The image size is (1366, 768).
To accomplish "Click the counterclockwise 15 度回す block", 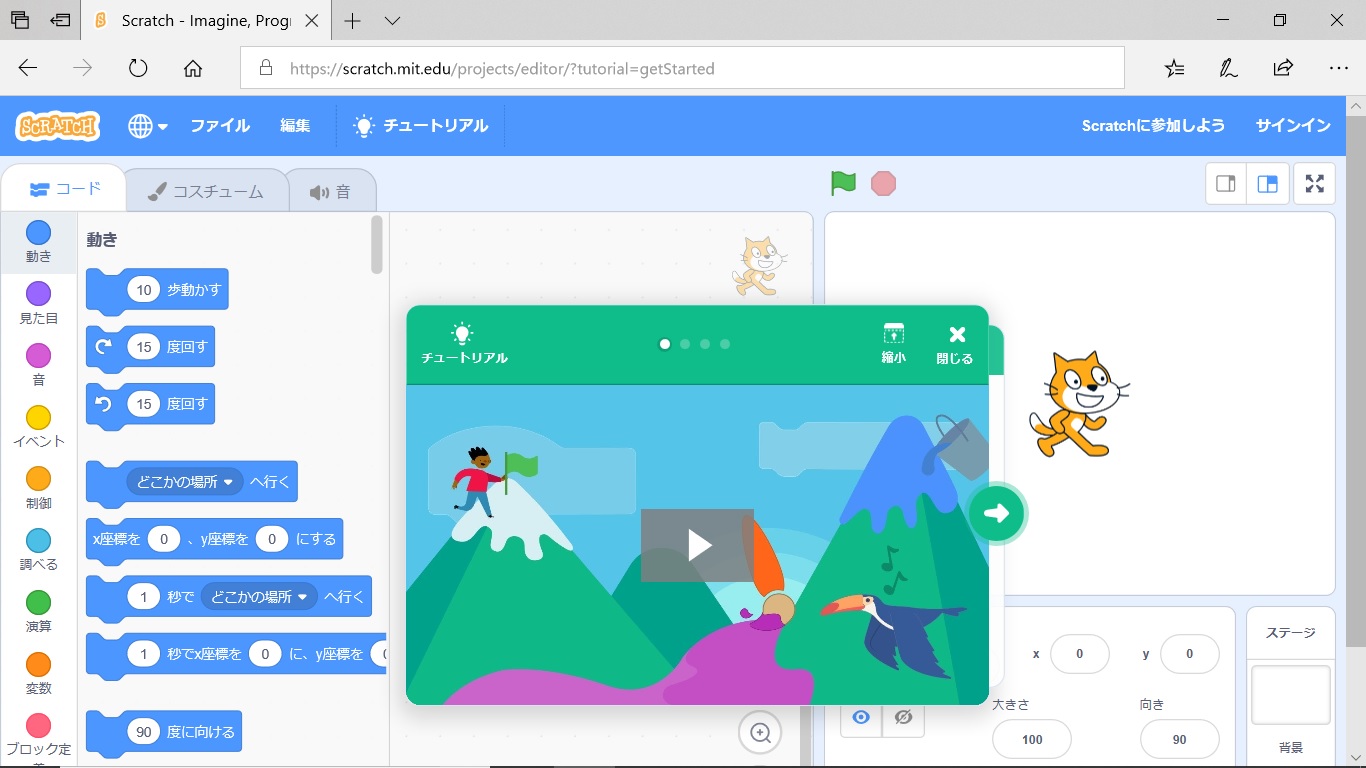I will pyautogui.click(x=150, y=404).
